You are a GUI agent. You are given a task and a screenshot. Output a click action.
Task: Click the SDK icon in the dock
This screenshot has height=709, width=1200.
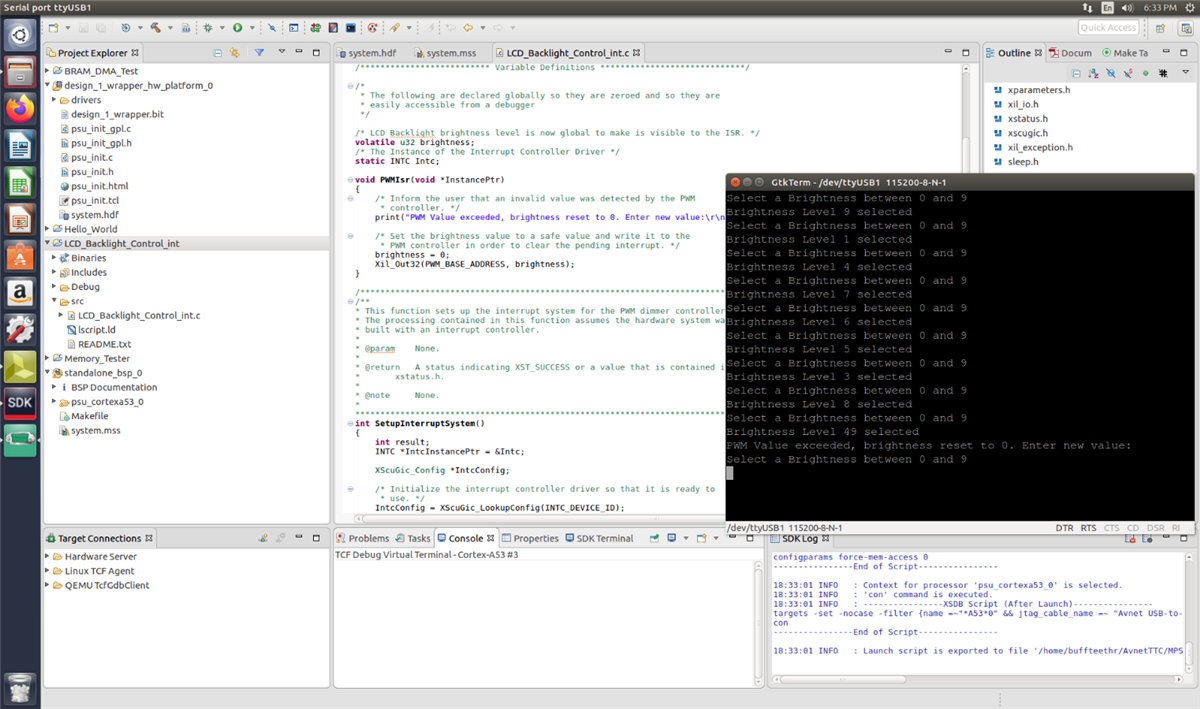click(x=20, y=402)
